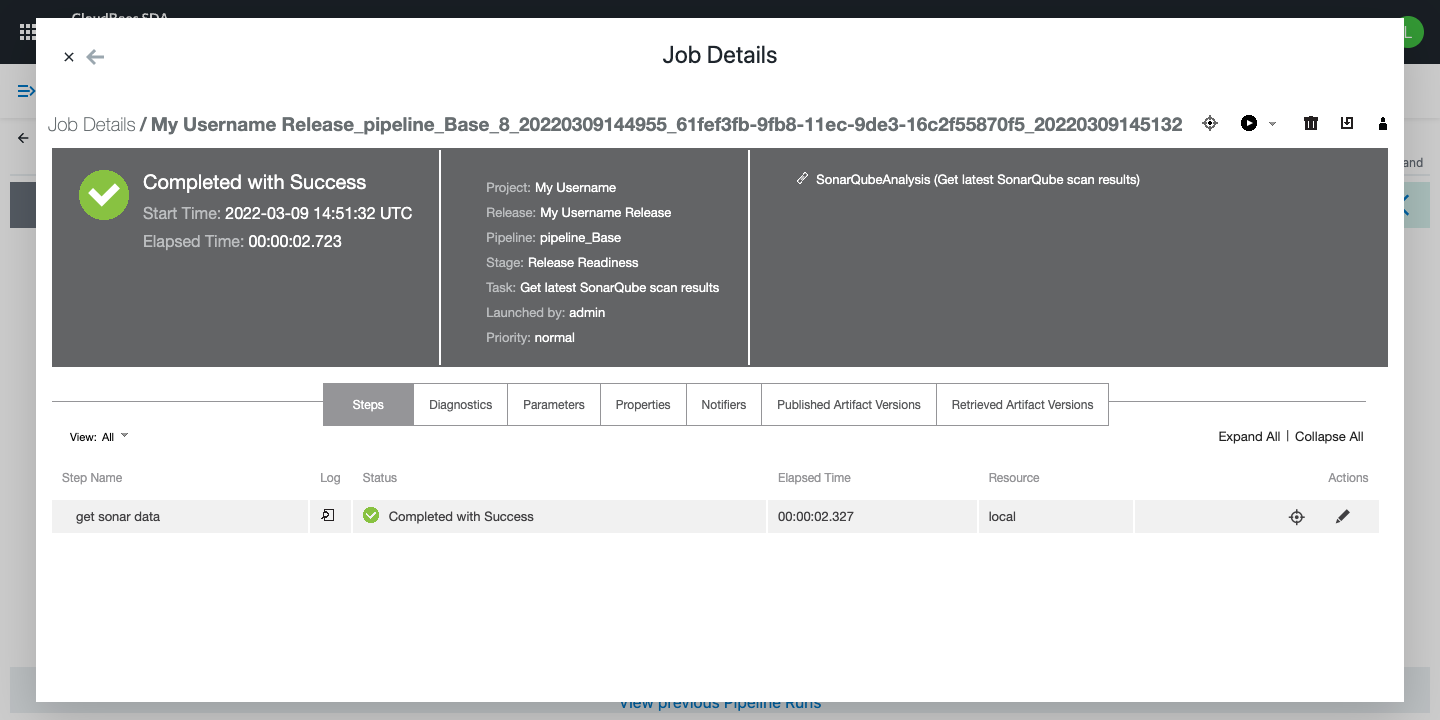Screen dimensions: 1440x720
Task: Open the rerun options chevron dropdown
Action: click(x=1270, y=124)
